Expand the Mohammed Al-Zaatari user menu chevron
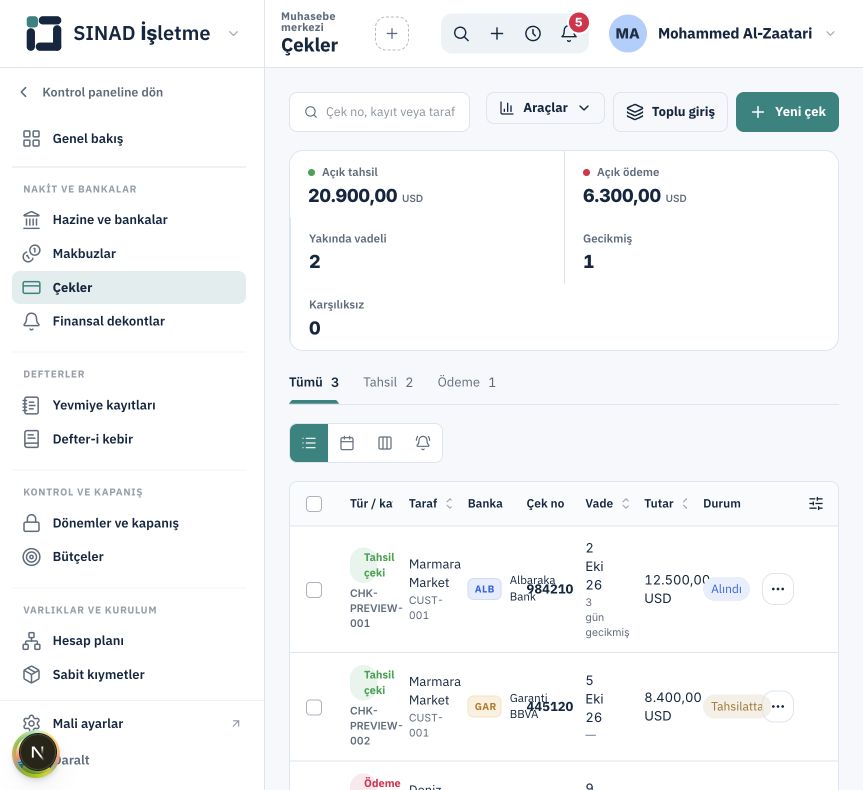Image resolution: width=863 pixels, height=790 pixels. click(x=831, y=34)
